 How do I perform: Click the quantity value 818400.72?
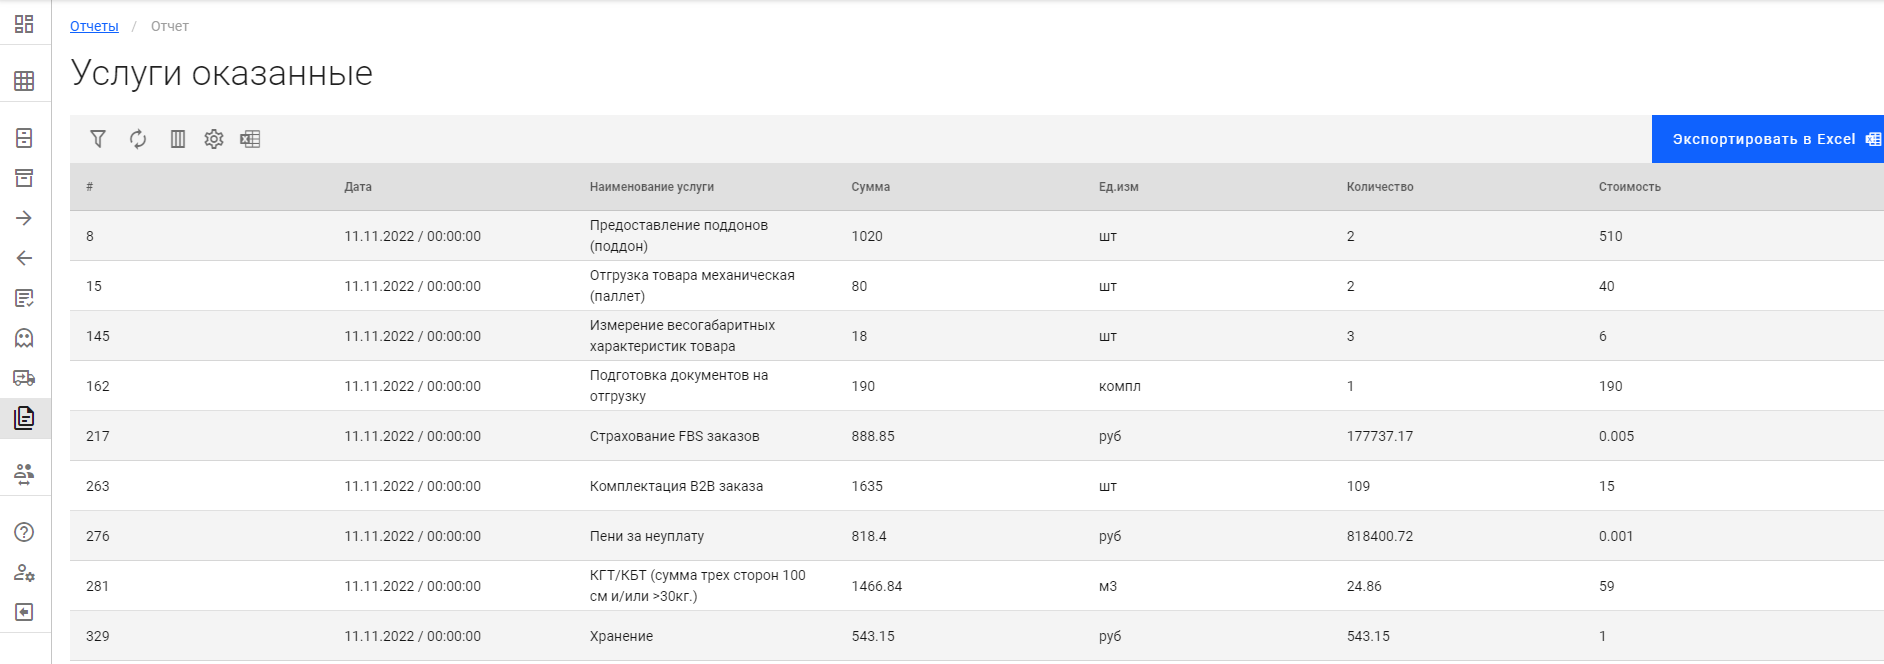1380,536
